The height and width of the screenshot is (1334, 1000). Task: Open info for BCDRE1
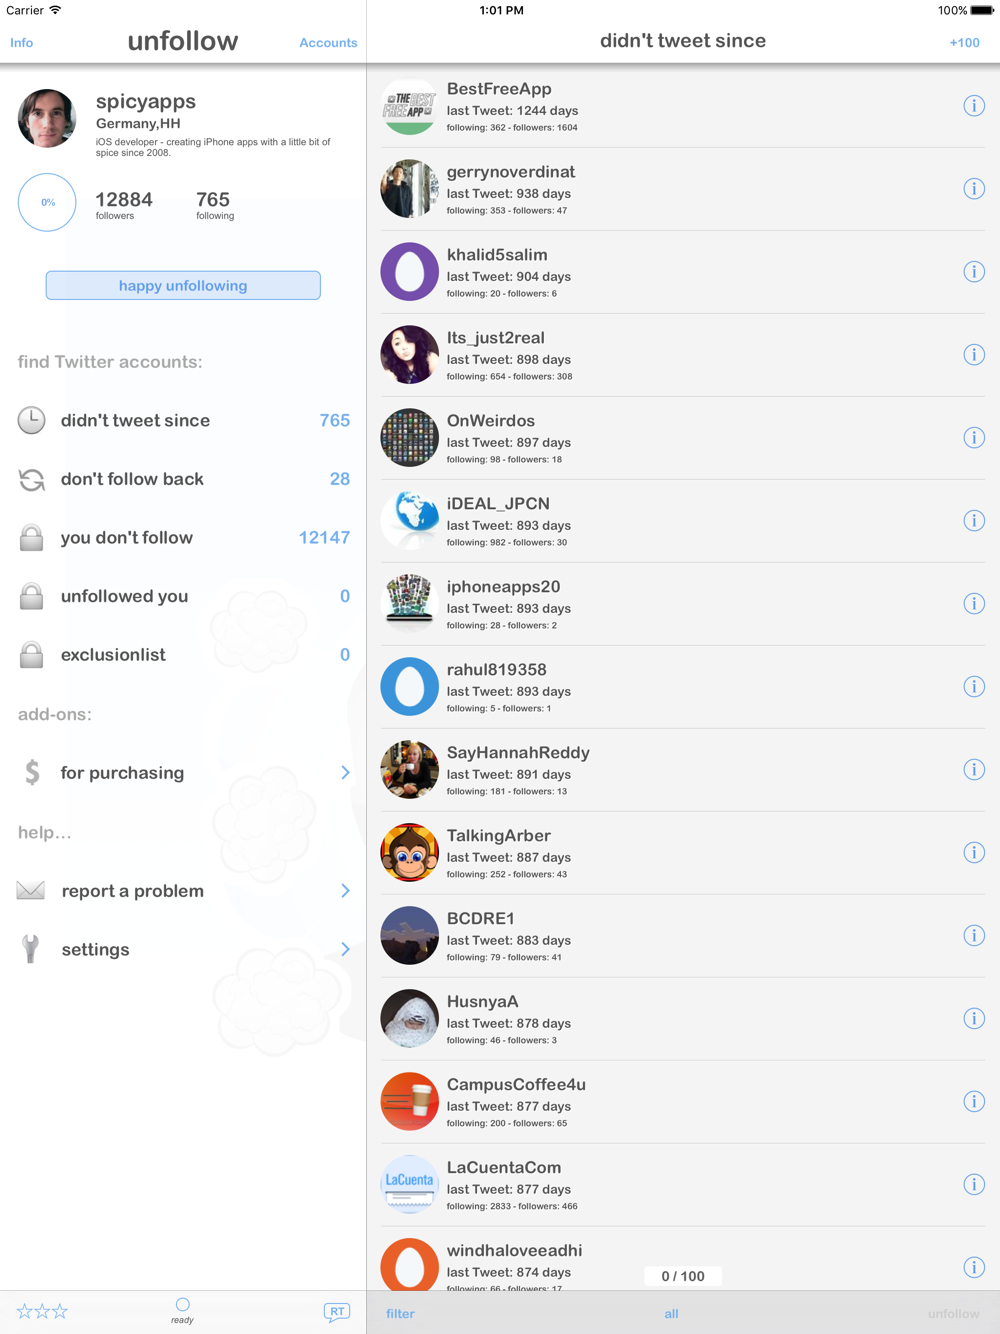pos(974,936)
